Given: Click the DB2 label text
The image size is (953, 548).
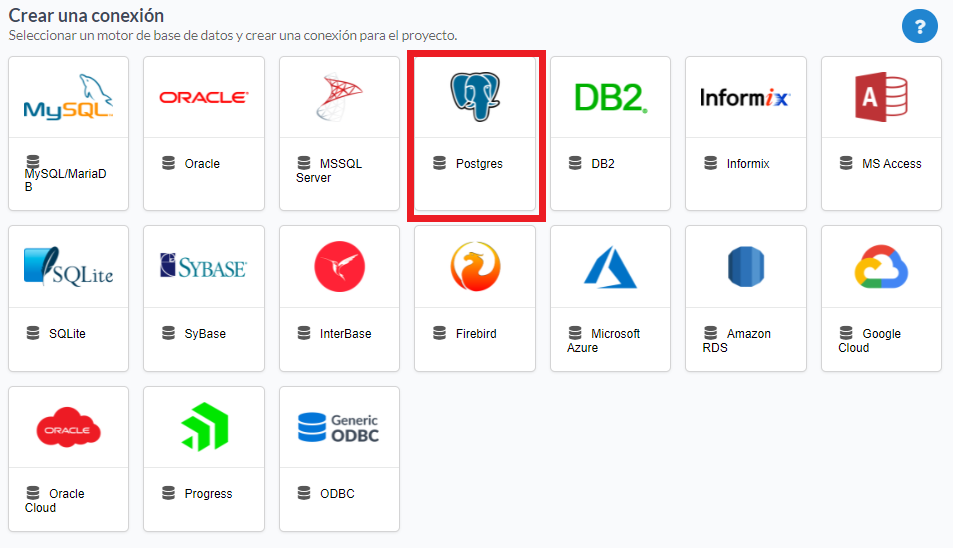Looking at the screenshot, I should tap(603, 164).
